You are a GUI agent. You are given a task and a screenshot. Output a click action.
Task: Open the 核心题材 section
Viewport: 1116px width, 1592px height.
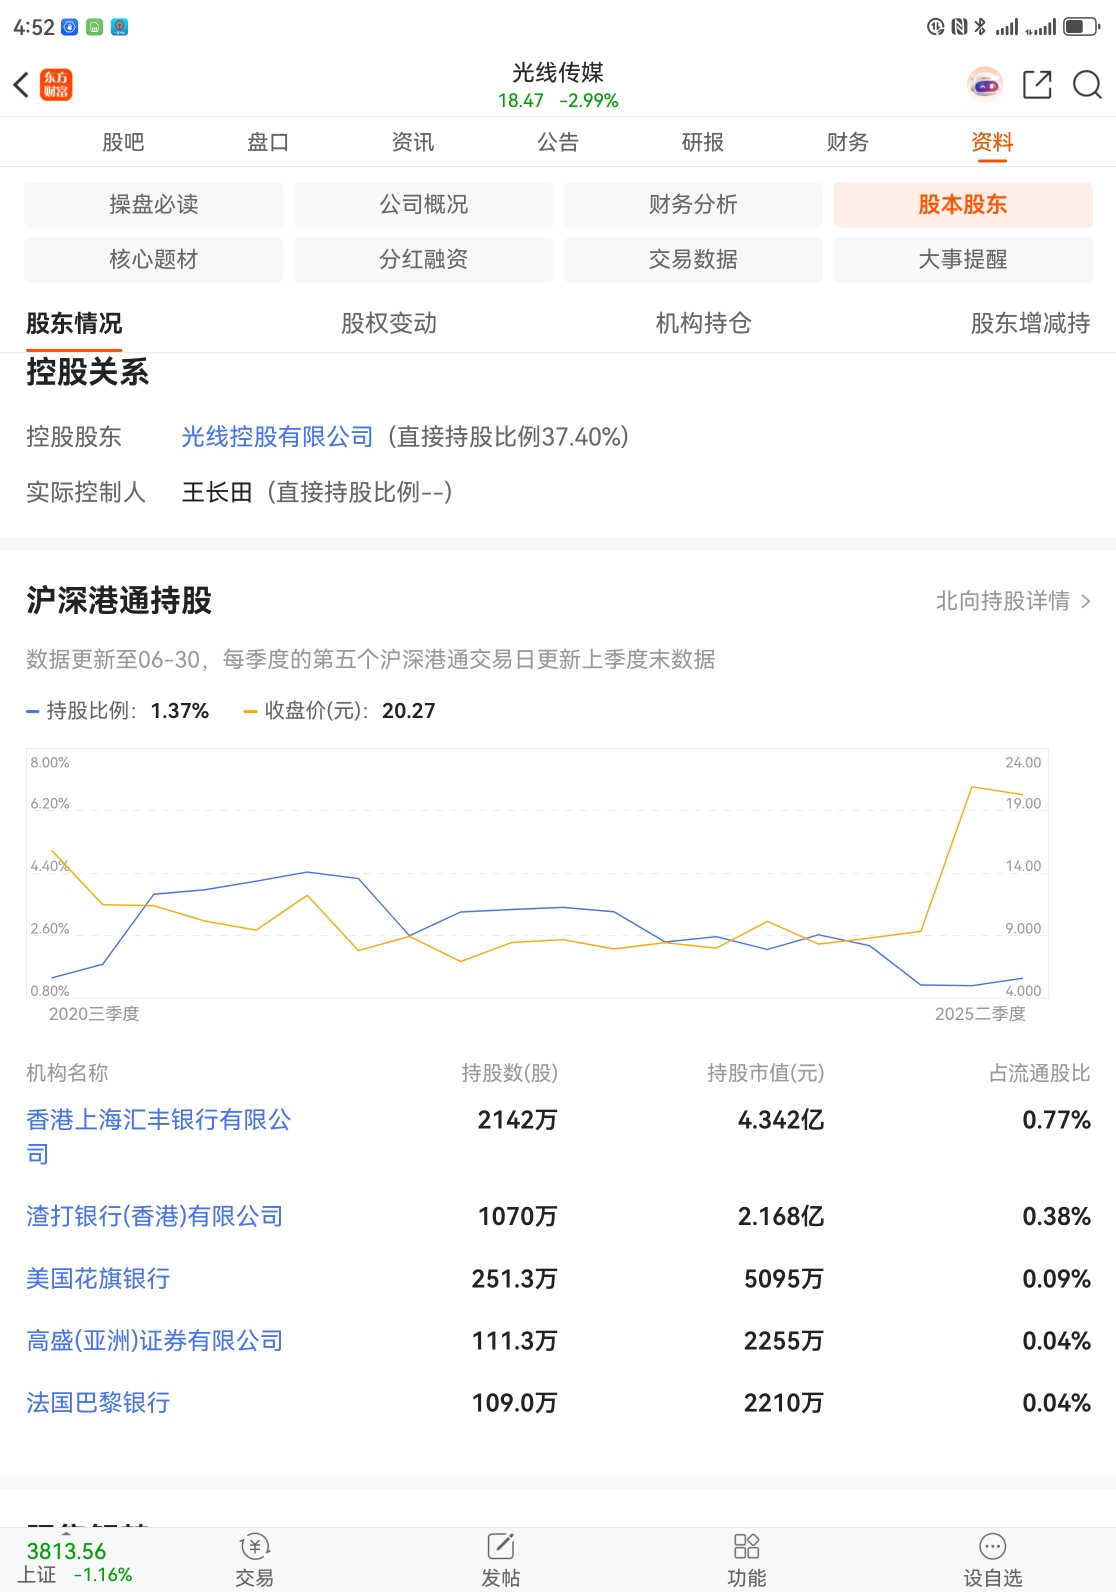tap(154, 260)
